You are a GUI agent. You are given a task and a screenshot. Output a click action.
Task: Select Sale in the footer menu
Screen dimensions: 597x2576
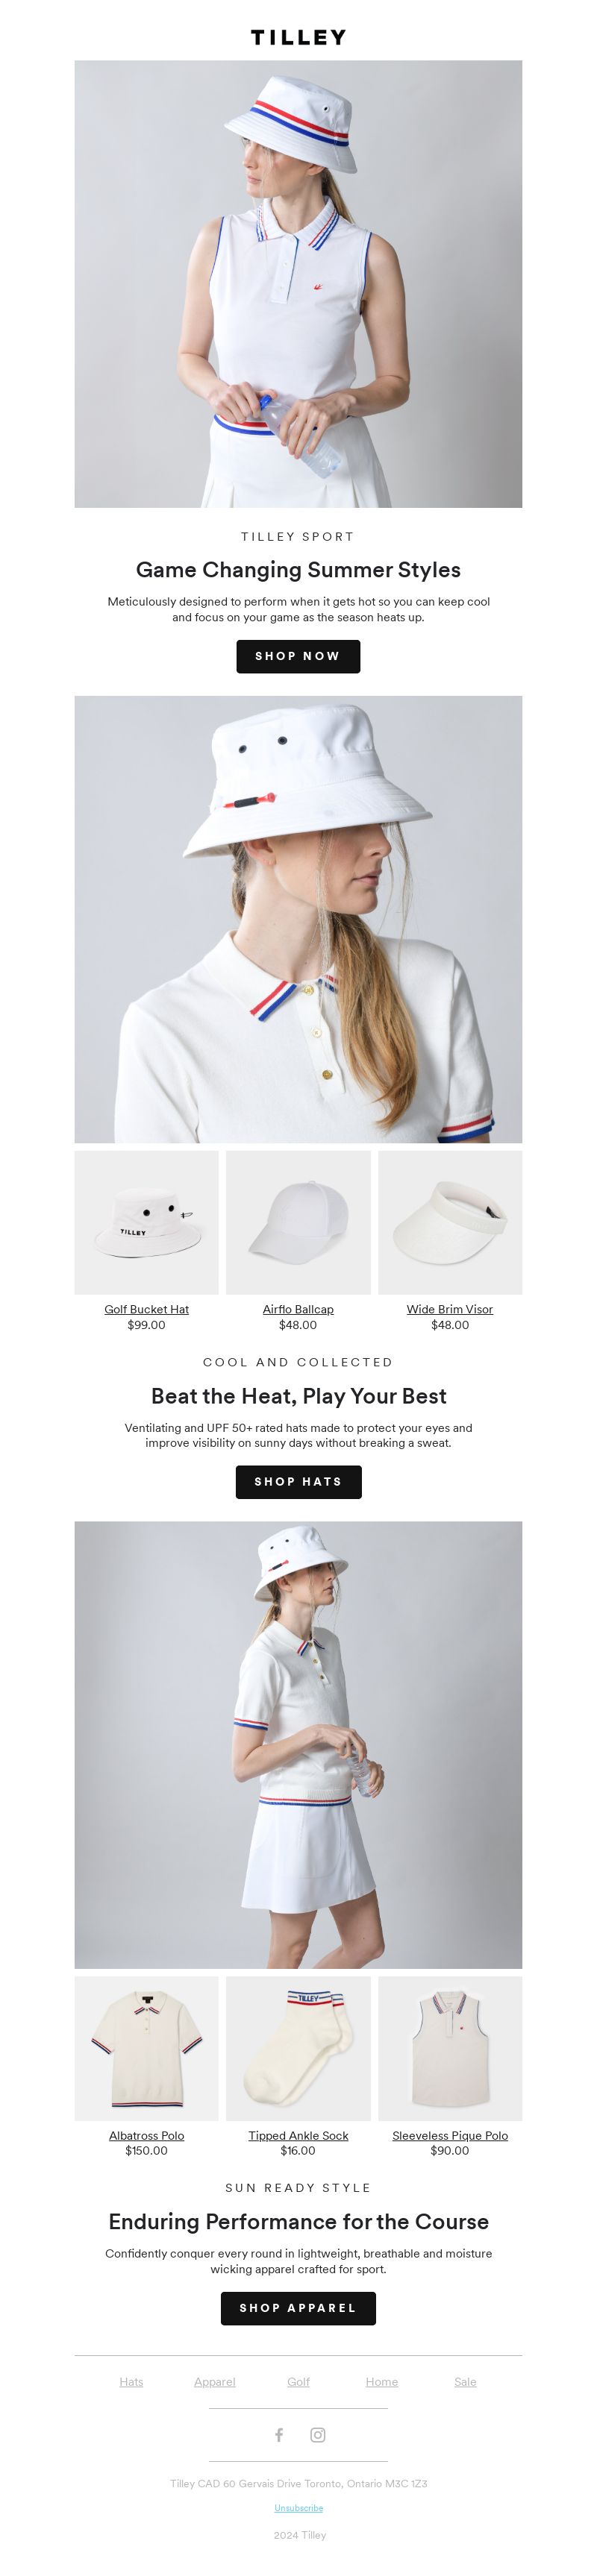coord(465,2381)
